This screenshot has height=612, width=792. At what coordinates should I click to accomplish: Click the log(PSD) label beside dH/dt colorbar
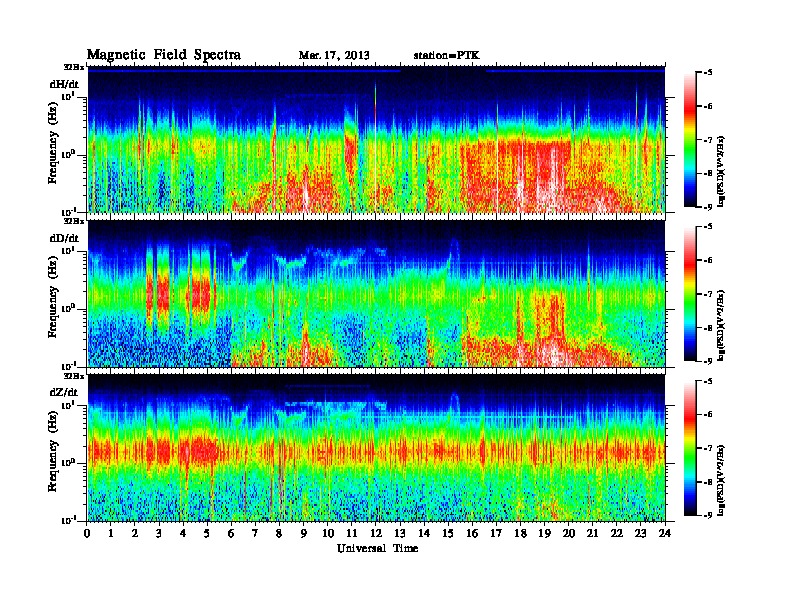[722, 171]
